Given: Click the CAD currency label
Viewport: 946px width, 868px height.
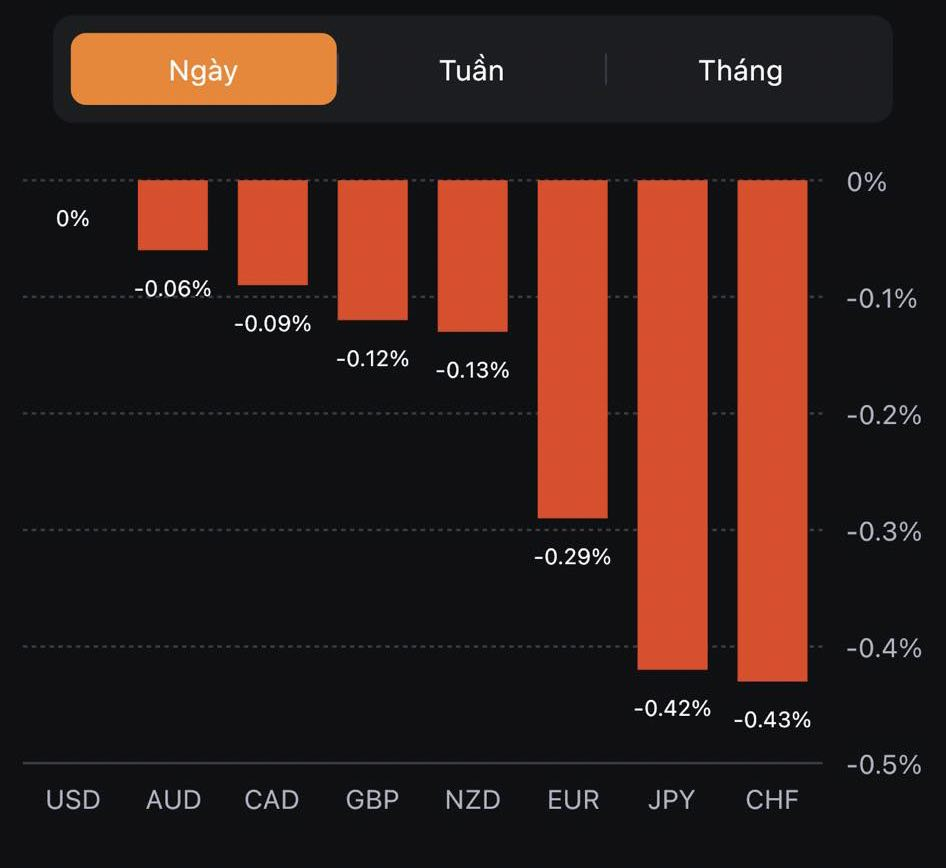Looking at the screenshot, I should 272,800.
